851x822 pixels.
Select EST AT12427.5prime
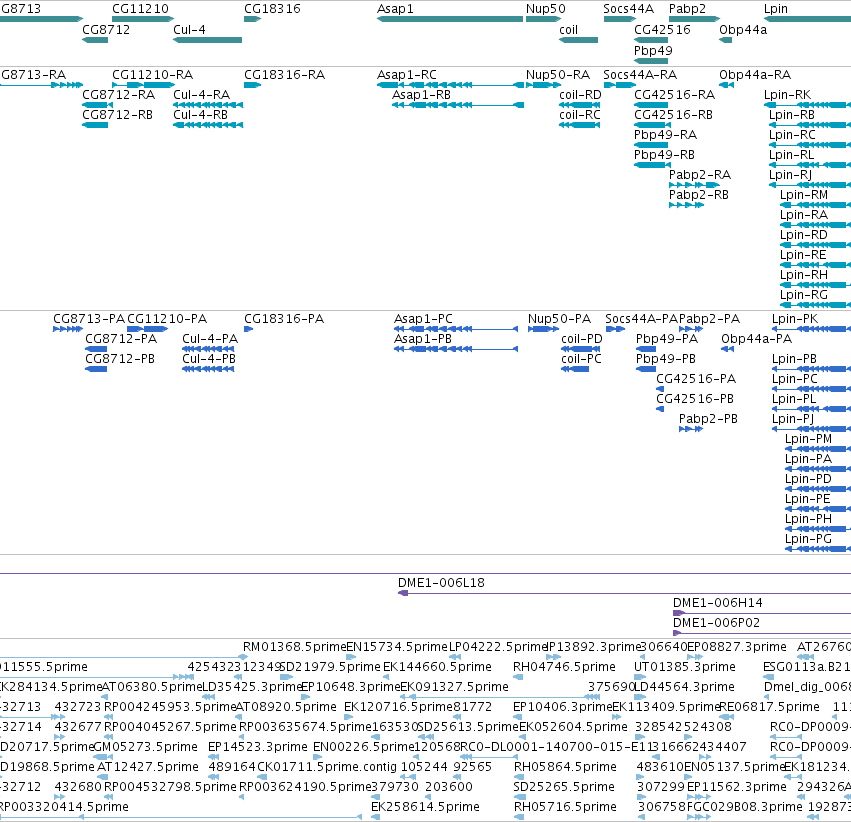click(x=148, y=767)
